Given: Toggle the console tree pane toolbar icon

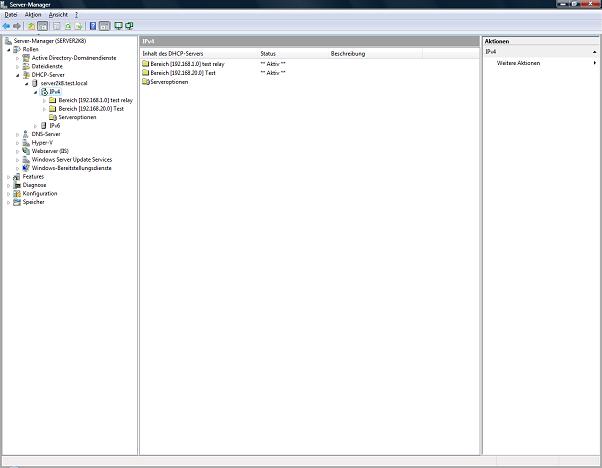Looking at the screenshot, I should 43,26.
